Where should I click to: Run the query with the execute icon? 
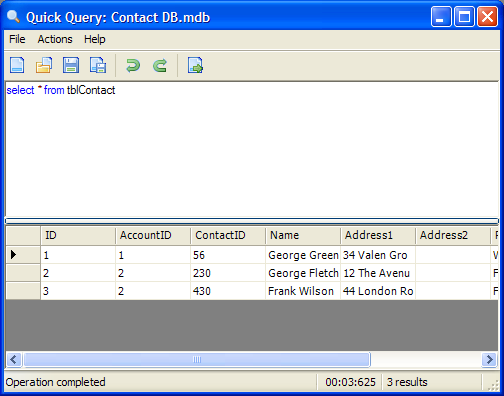[195, 65]
